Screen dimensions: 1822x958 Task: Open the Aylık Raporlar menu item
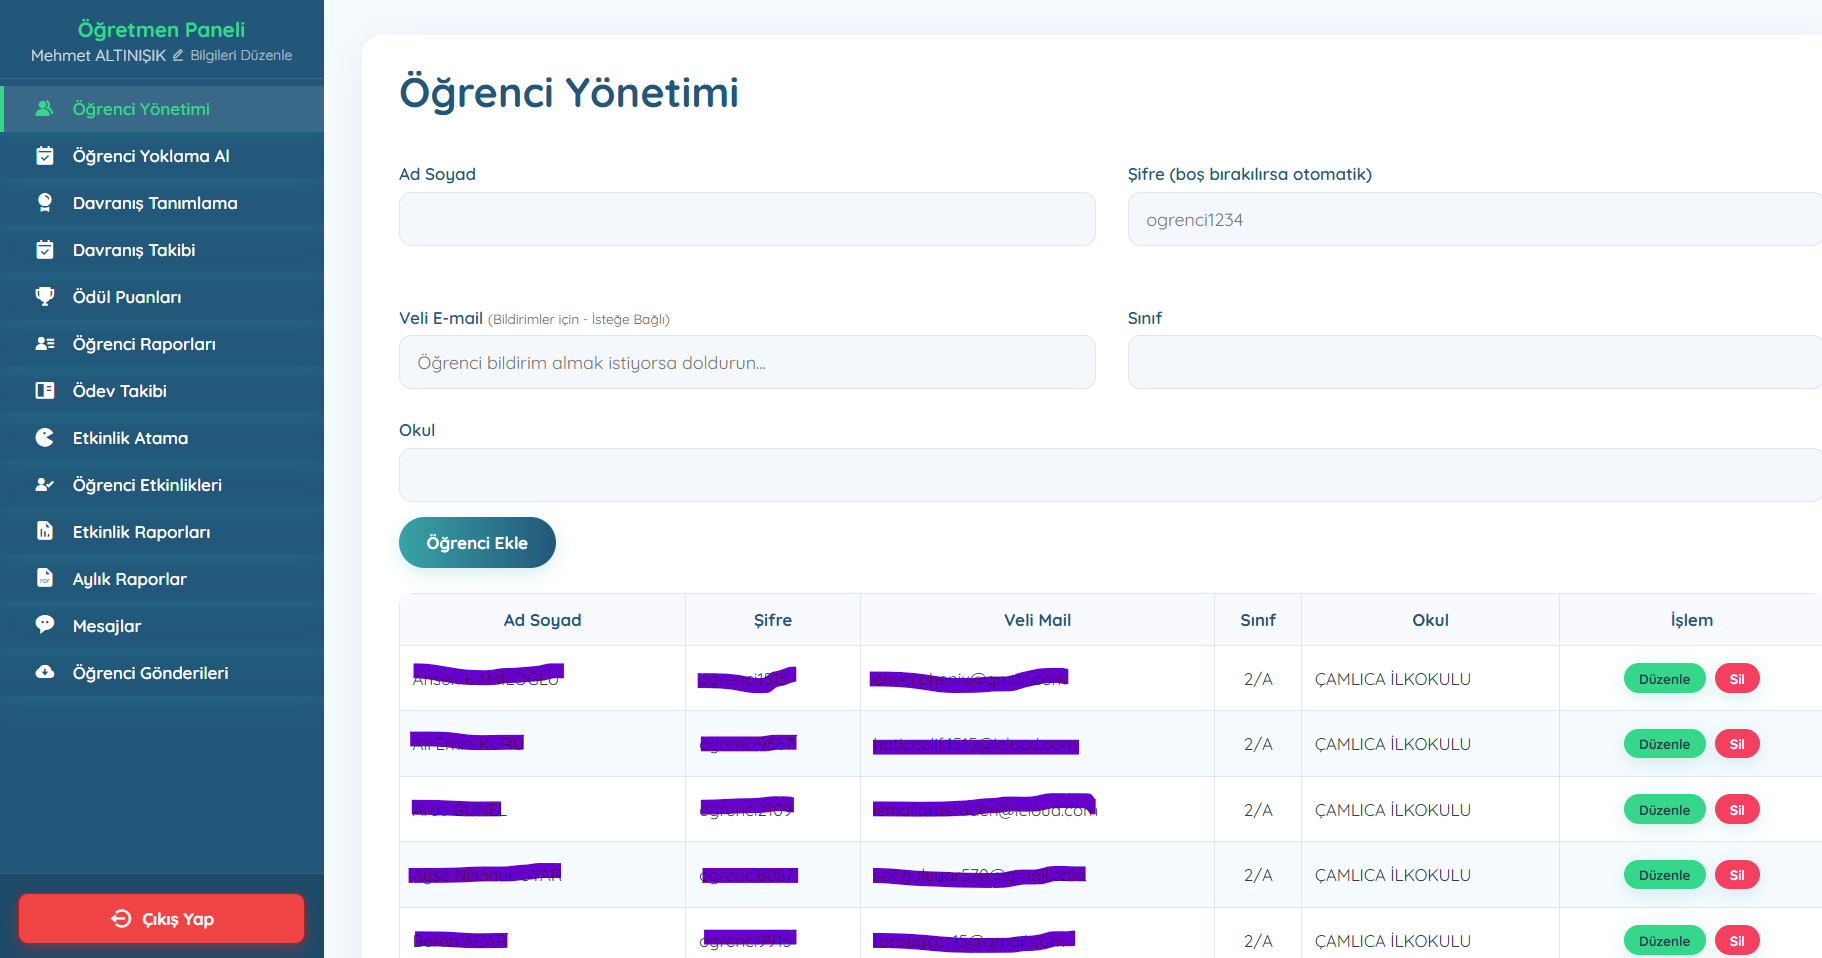tap(130, 579)
